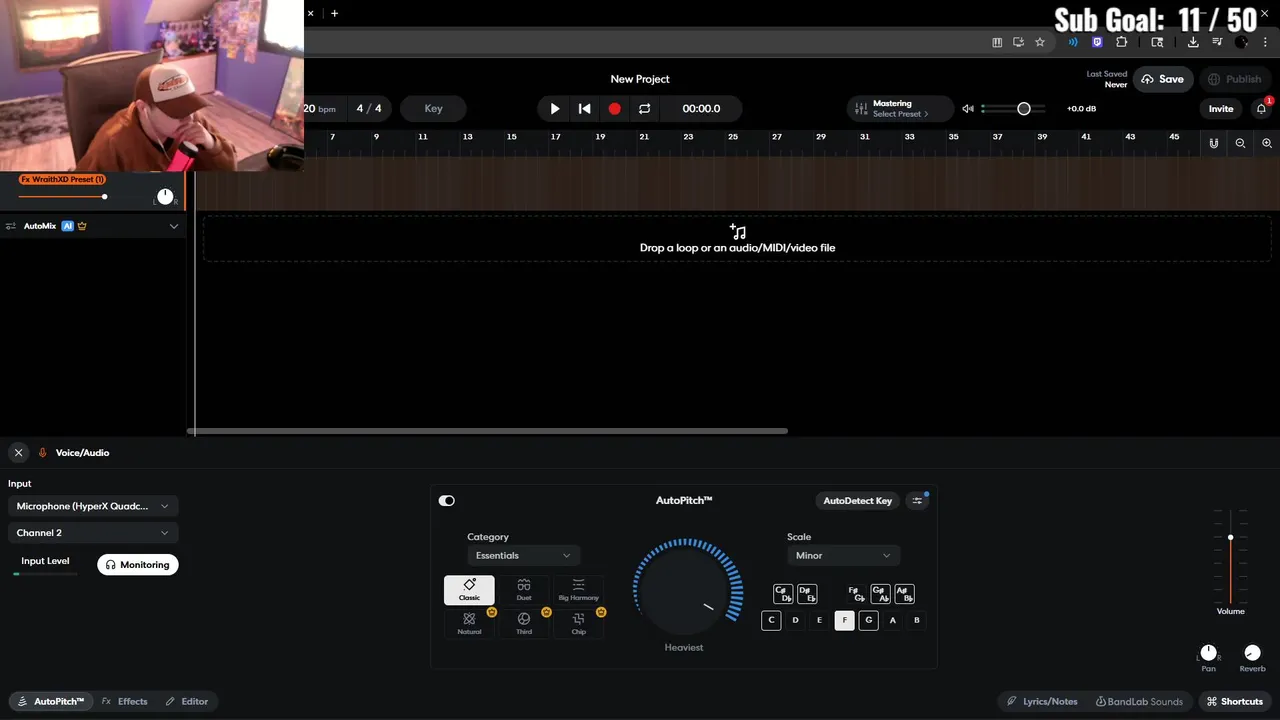The height and width of the screenshot is (720, 1280).
Task: Toggle the F# / Gb note key
Action: [x=856, y=594]
